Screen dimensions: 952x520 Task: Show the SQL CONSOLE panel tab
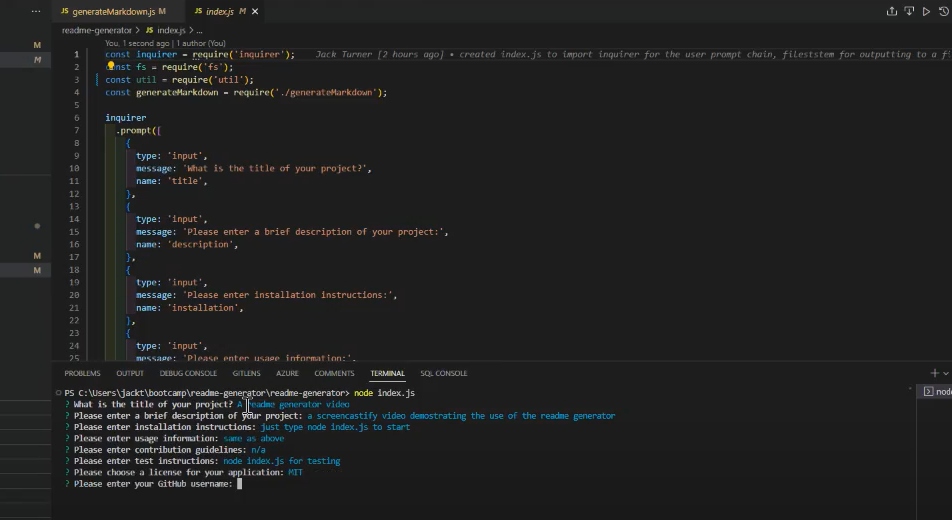click(x=443, y=373)
